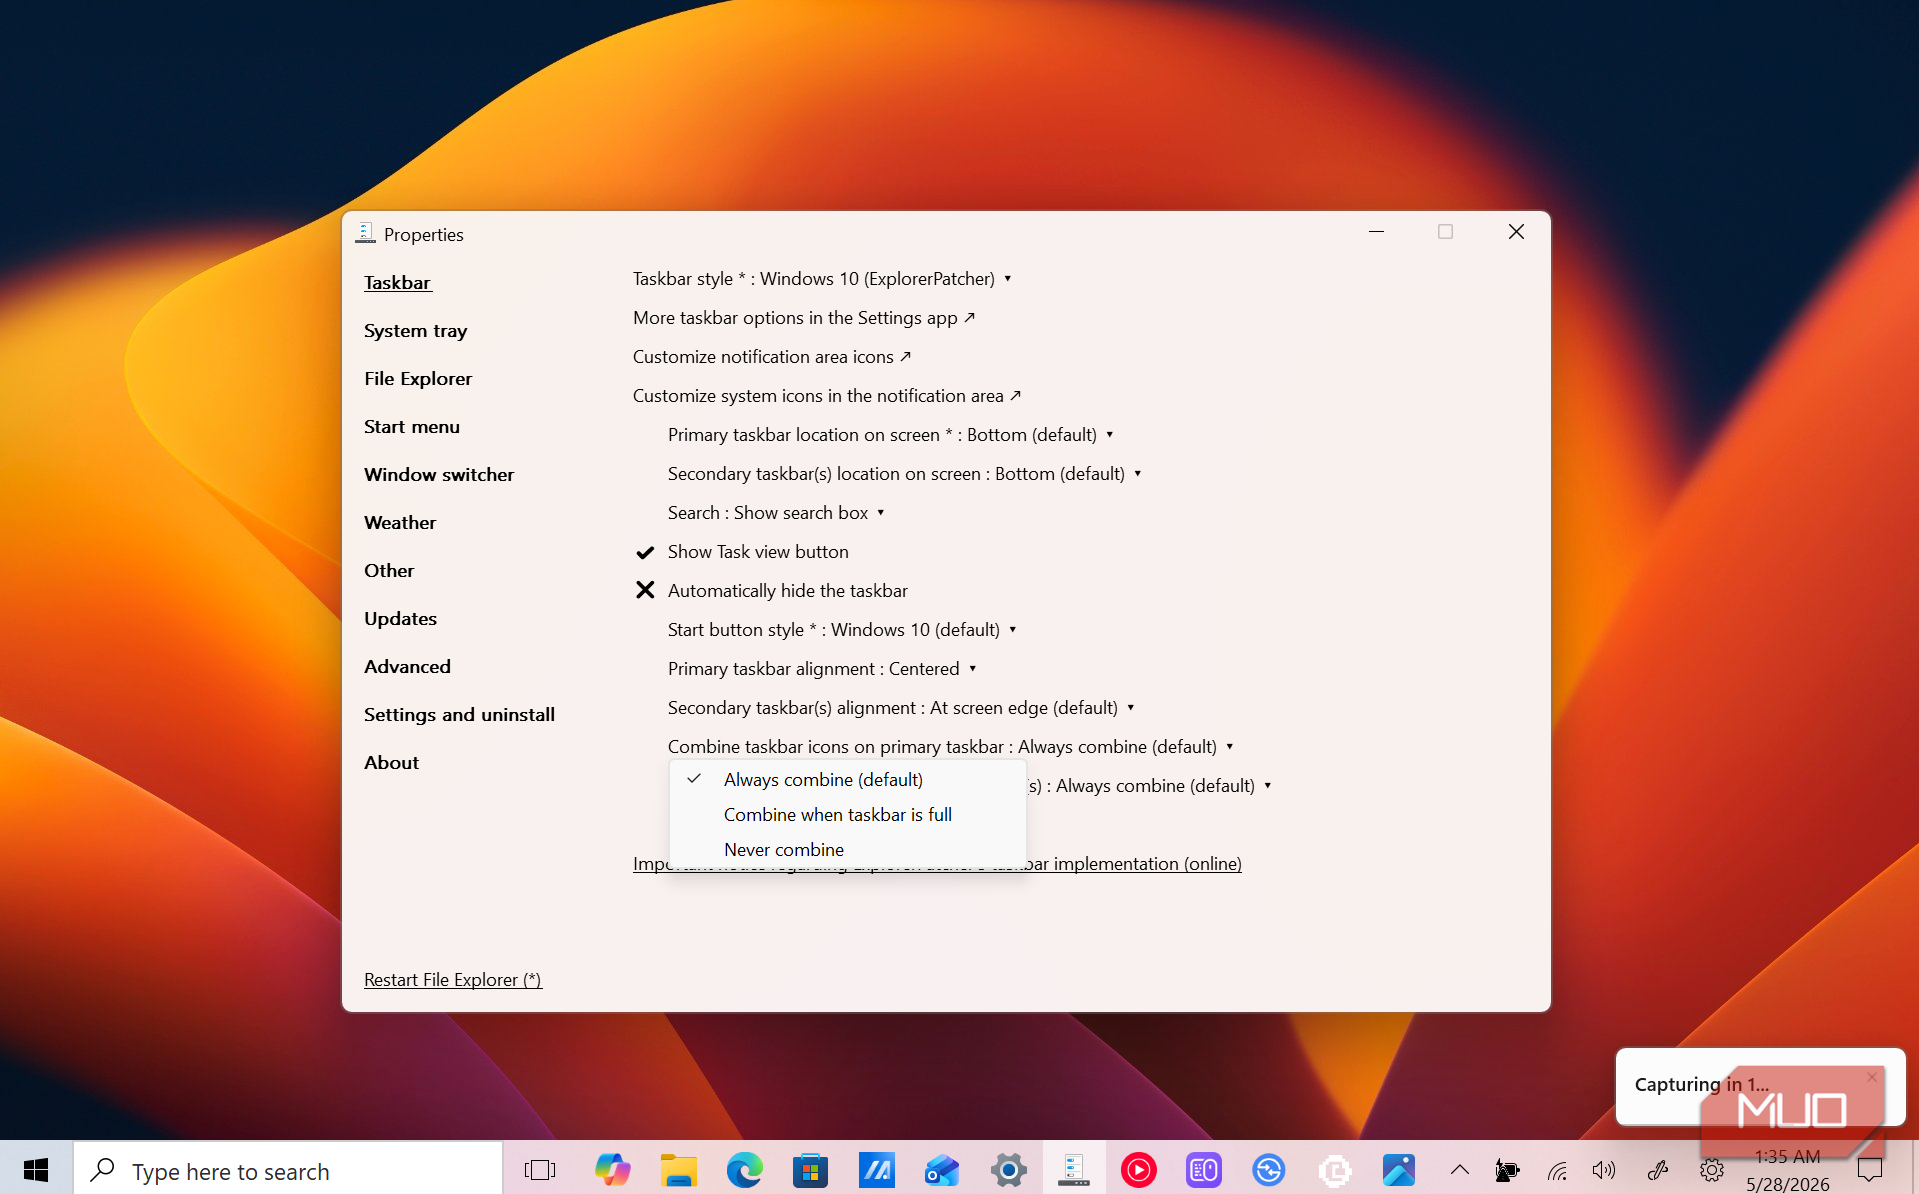Toggle Automatically hide the taskbar option
This screenshot has height=1194, width=1919.
click(x=771, y=591)
